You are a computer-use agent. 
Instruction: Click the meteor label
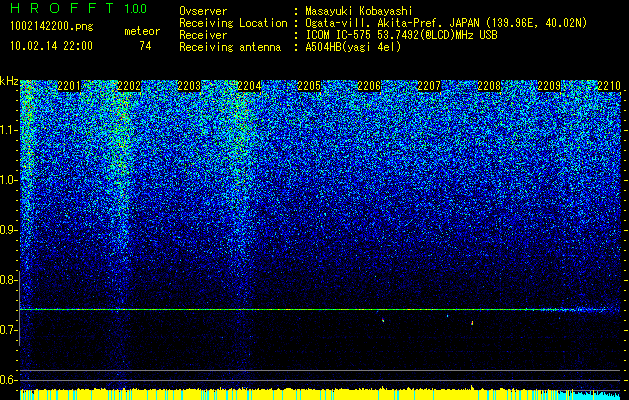tap(142, 32)
